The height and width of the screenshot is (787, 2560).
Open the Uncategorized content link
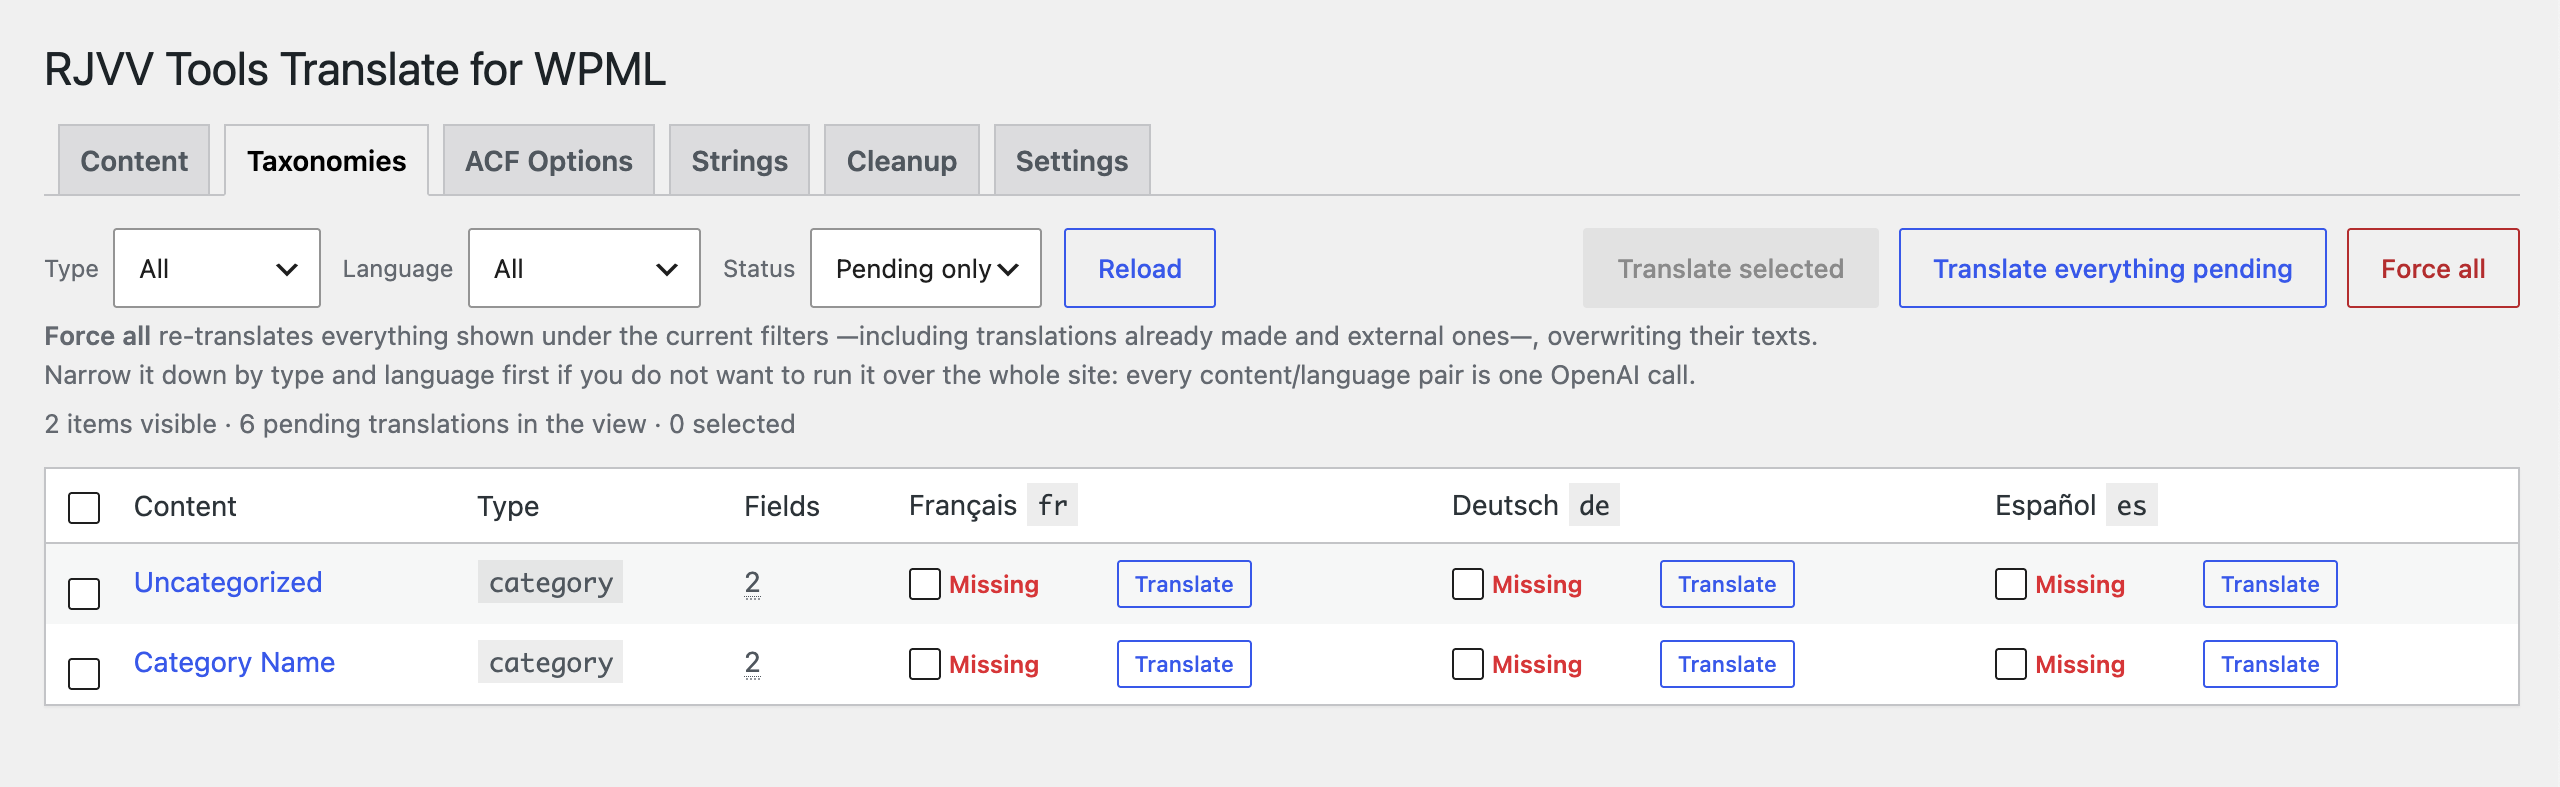coord(228,582)
